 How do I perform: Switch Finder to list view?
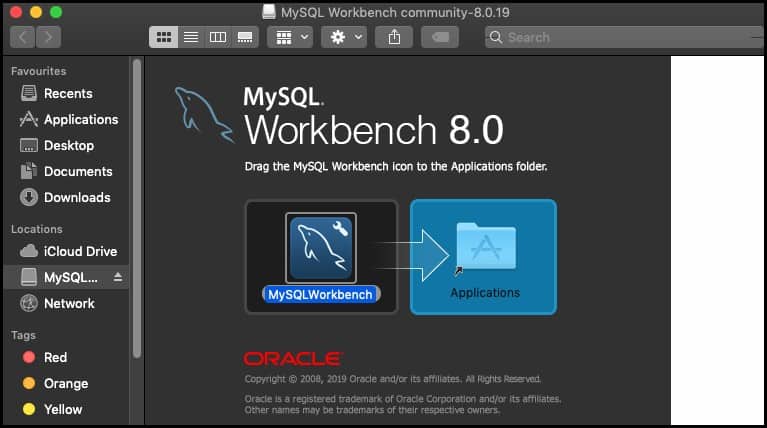(x=191, y=37)
